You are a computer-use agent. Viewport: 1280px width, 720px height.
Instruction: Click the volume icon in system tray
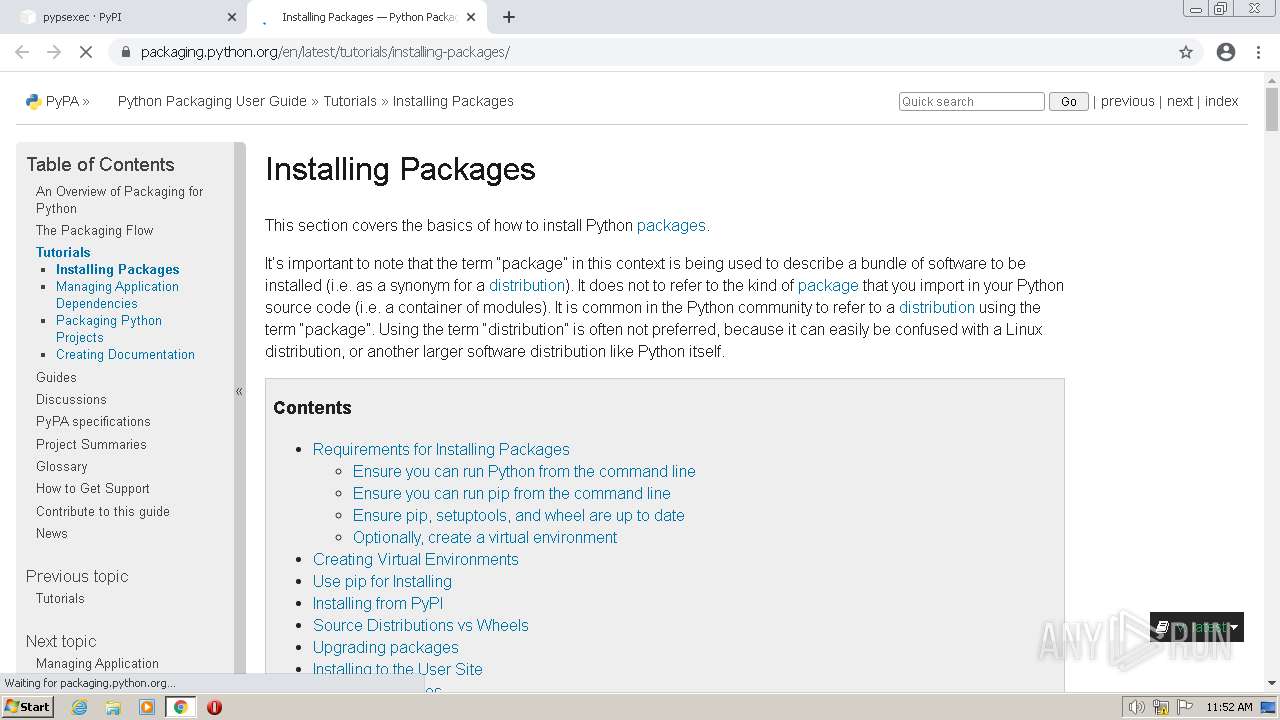pos(1137,707)
